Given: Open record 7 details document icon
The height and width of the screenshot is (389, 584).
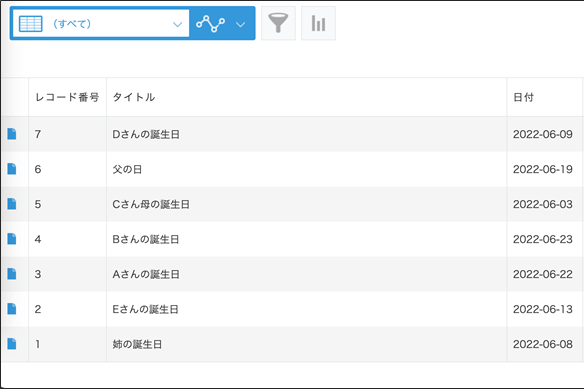Looking at the screenshot, I should pyautogui.click(x=12, y=134).
